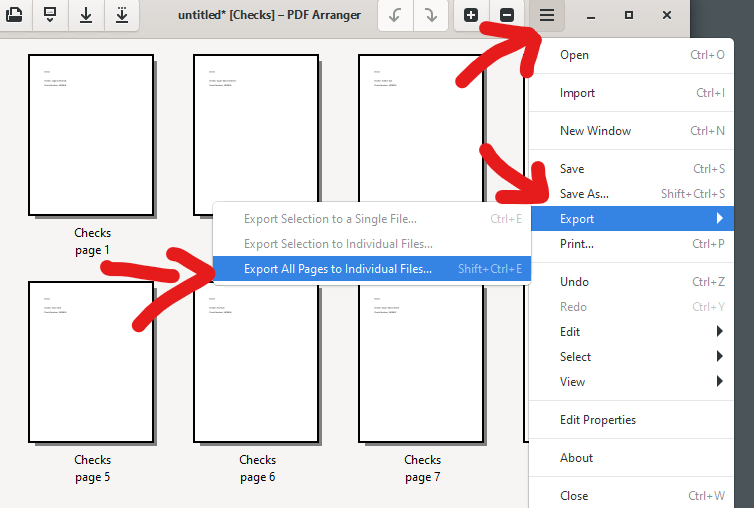Select the top-row thumbnail above Checks page 6

point(256,127)
